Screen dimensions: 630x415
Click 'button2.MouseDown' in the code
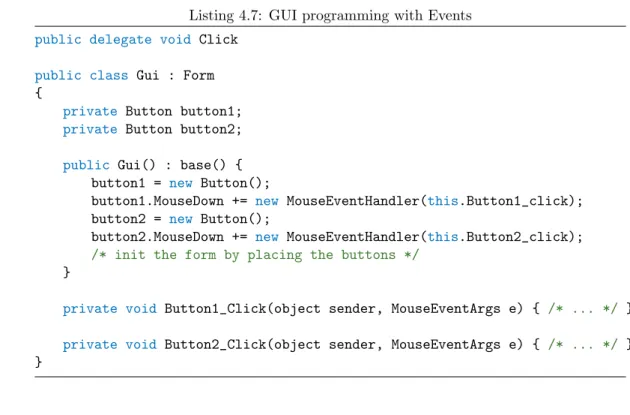tap(158, 237)
